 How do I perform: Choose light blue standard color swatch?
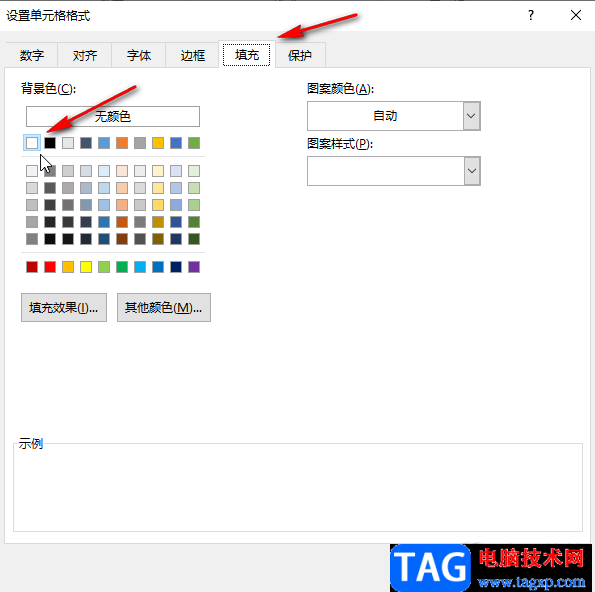pos(140,267)
